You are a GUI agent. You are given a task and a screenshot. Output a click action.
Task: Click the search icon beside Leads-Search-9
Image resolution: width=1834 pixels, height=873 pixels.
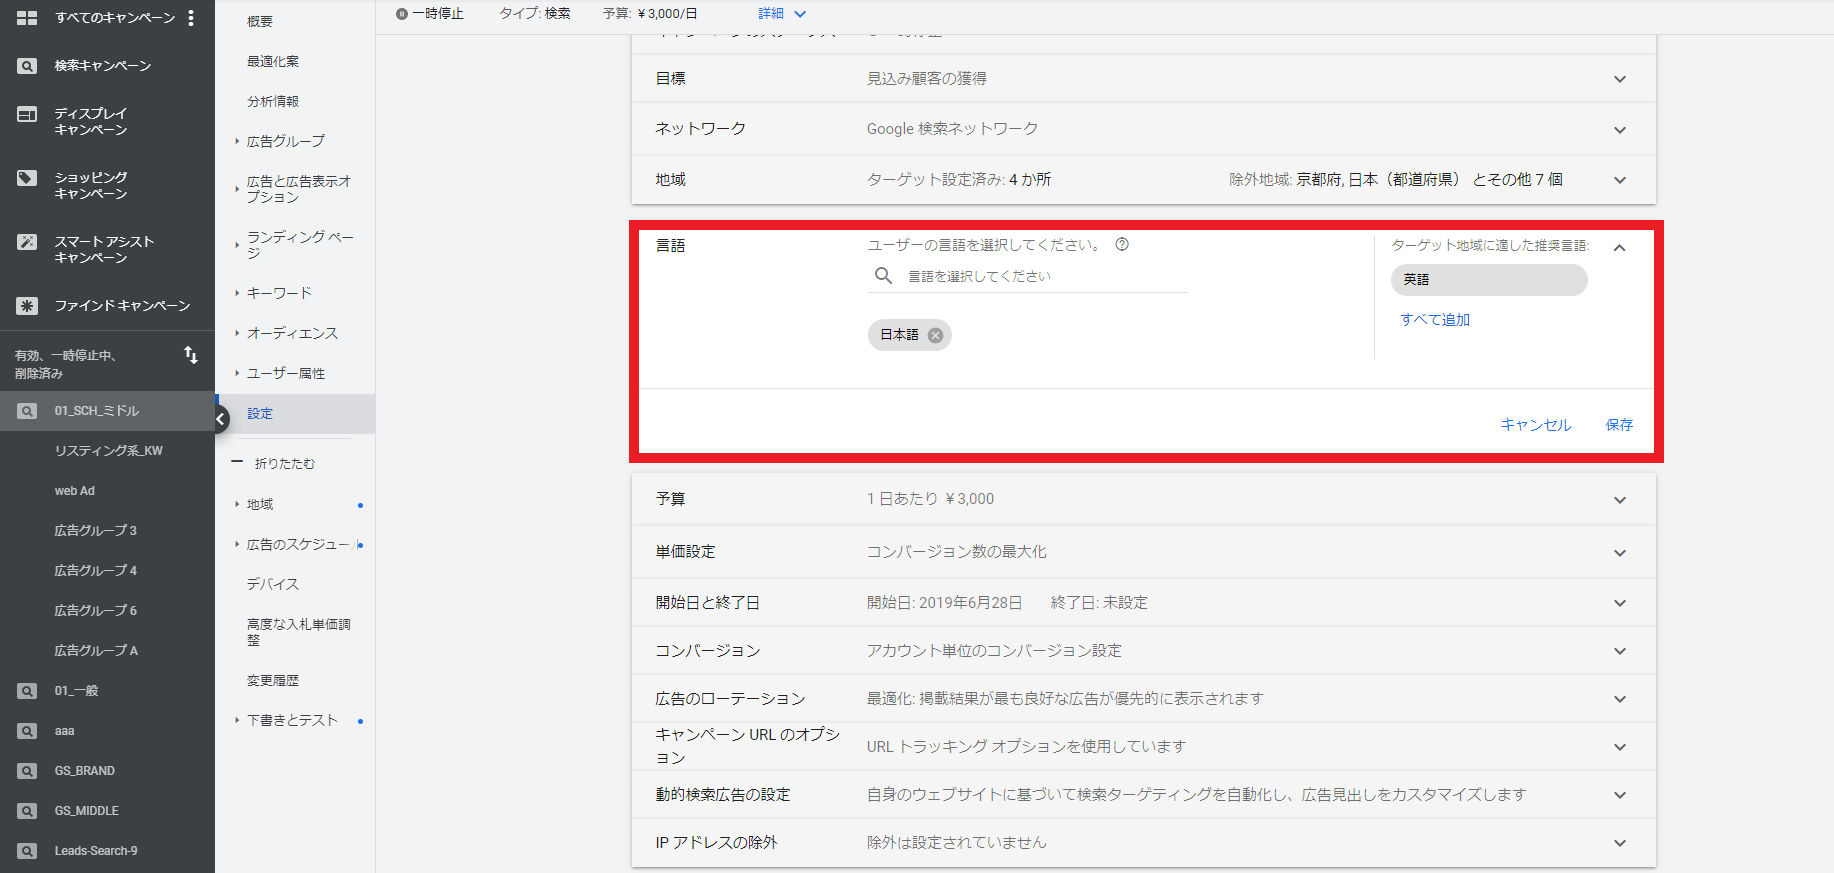pyautogui.click(x=27, y=851)
